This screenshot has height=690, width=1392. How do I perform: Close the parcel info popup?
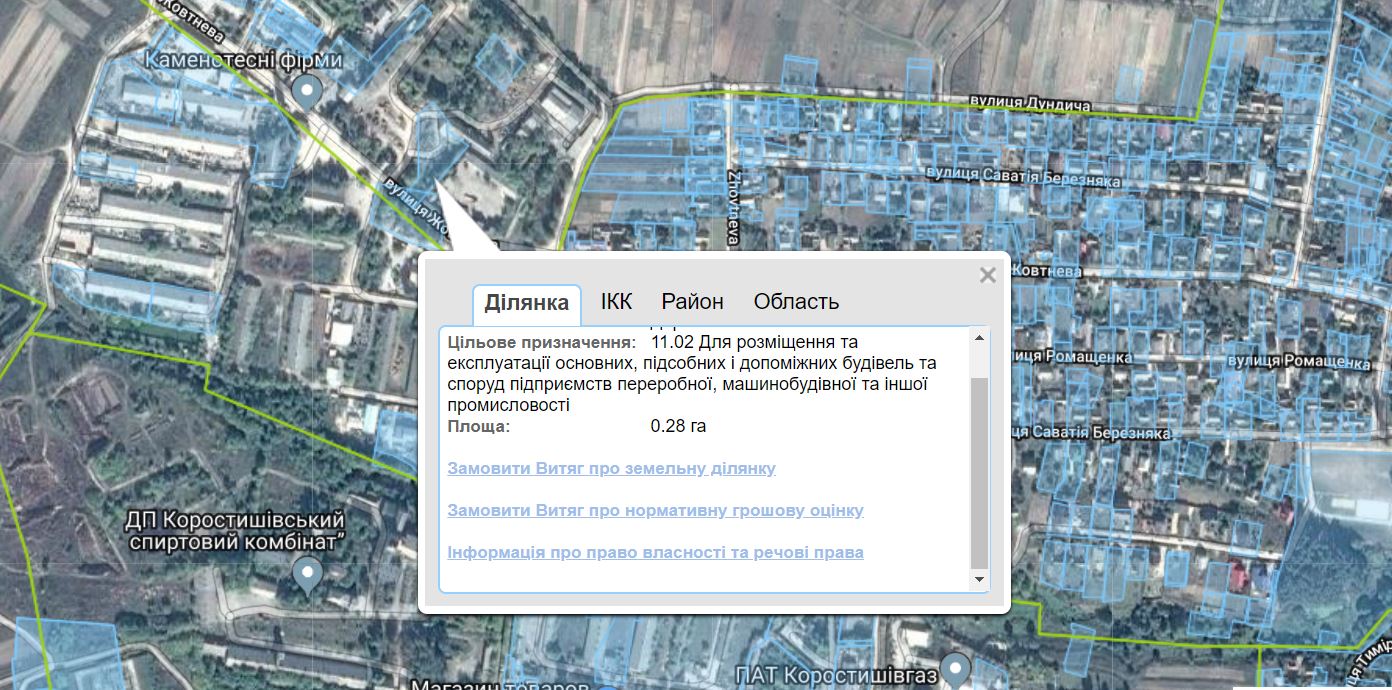[987, 275]
